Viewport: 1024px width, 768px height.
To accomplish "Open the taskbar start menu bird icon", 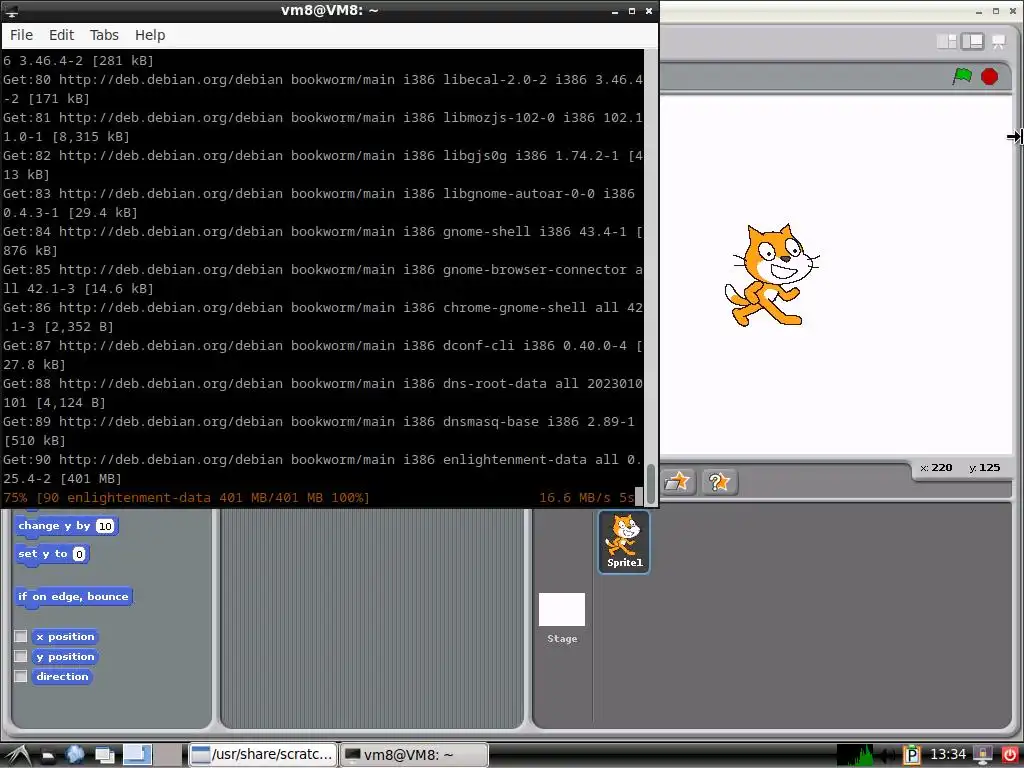I will [18, 755].
